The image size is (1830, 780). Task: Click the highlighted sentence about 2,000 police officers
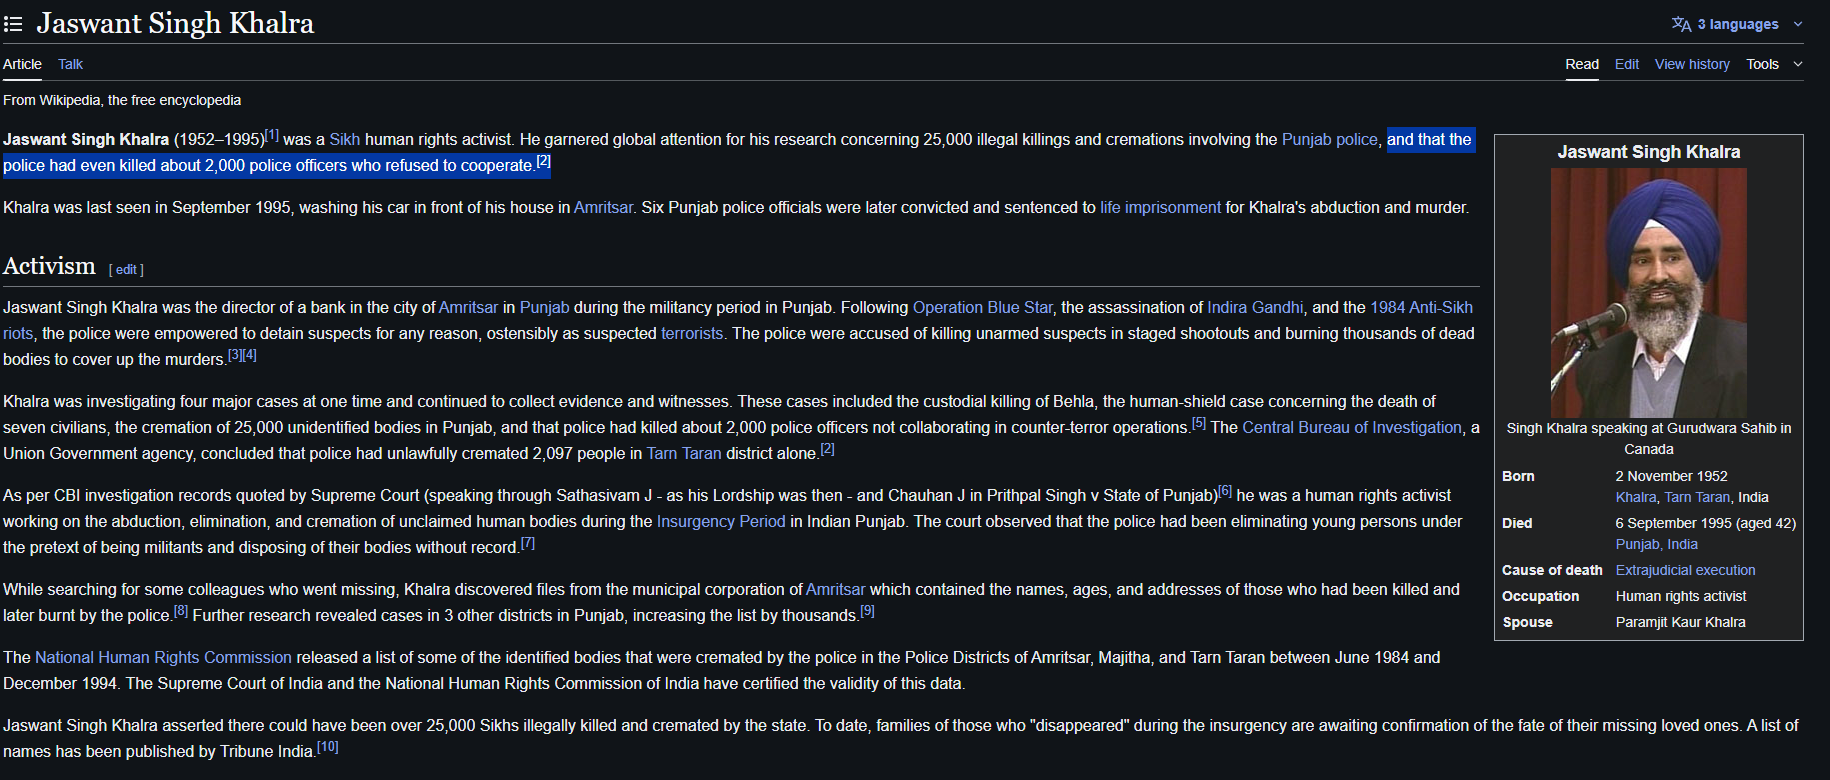pyautogui.click(x=738, y=153)
